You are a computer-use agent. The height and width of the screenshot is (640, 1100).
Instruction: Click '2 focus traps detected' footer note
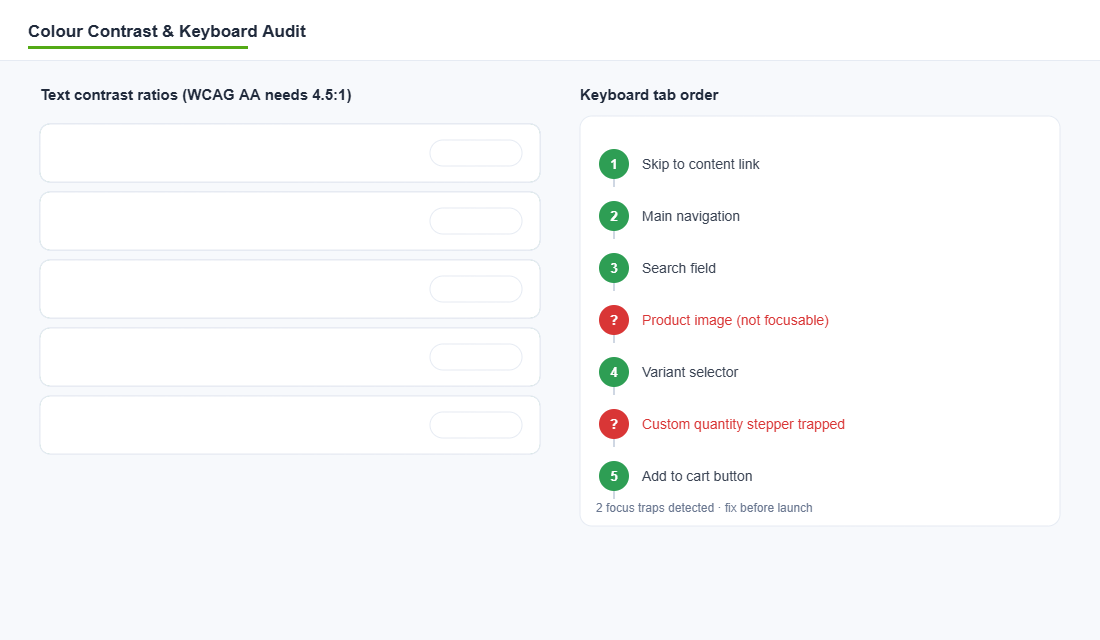704,507
